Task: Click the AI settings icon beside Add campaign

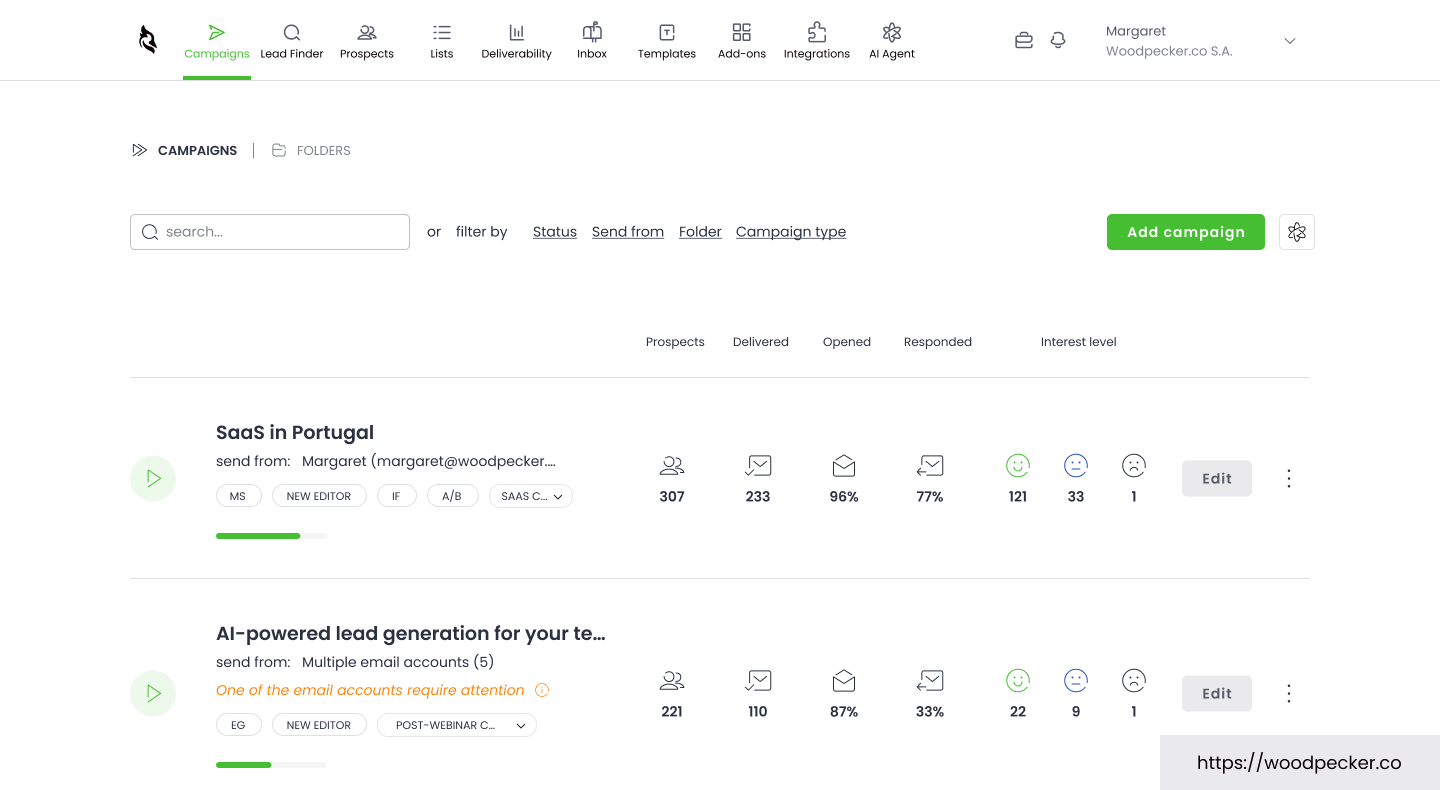Action: (x=1297, y=232)
